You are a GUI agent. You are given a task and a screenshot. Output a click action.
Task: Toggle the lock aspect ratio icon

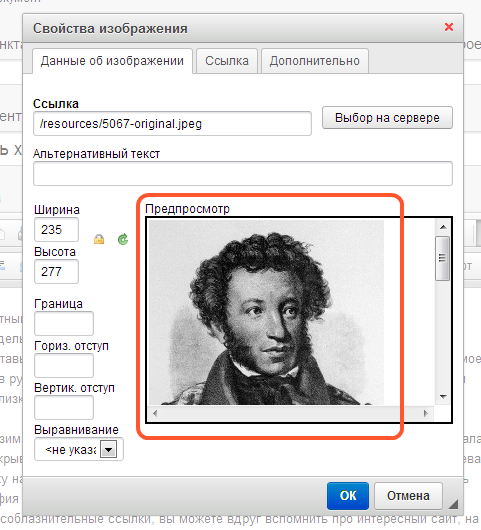[99, 239]
